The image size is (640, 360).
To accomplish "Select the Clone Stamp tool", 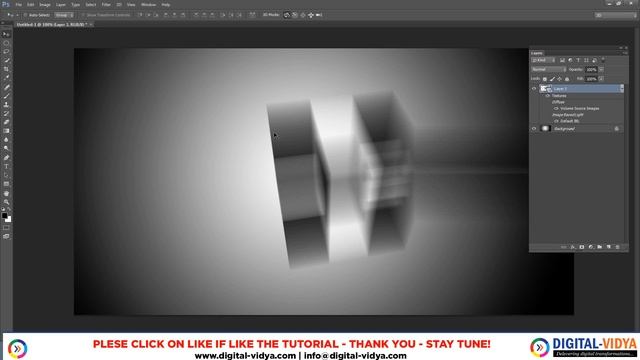I will tap(6, 104).
